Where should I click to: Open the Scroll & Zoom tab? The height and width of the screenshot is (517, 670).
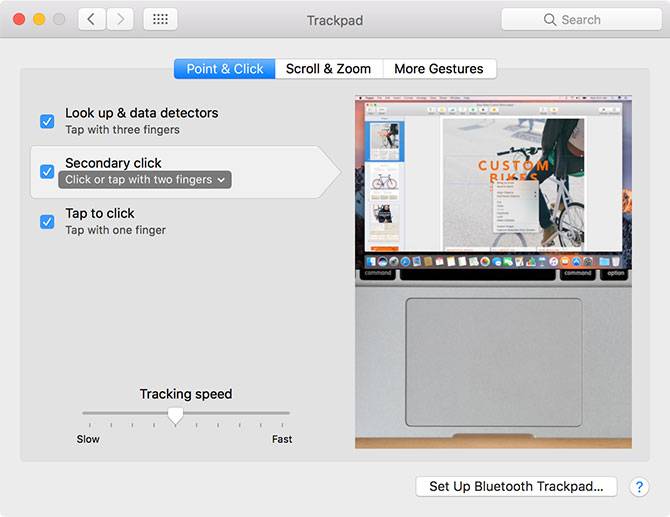pyautogui.click(x=329, y=69)
